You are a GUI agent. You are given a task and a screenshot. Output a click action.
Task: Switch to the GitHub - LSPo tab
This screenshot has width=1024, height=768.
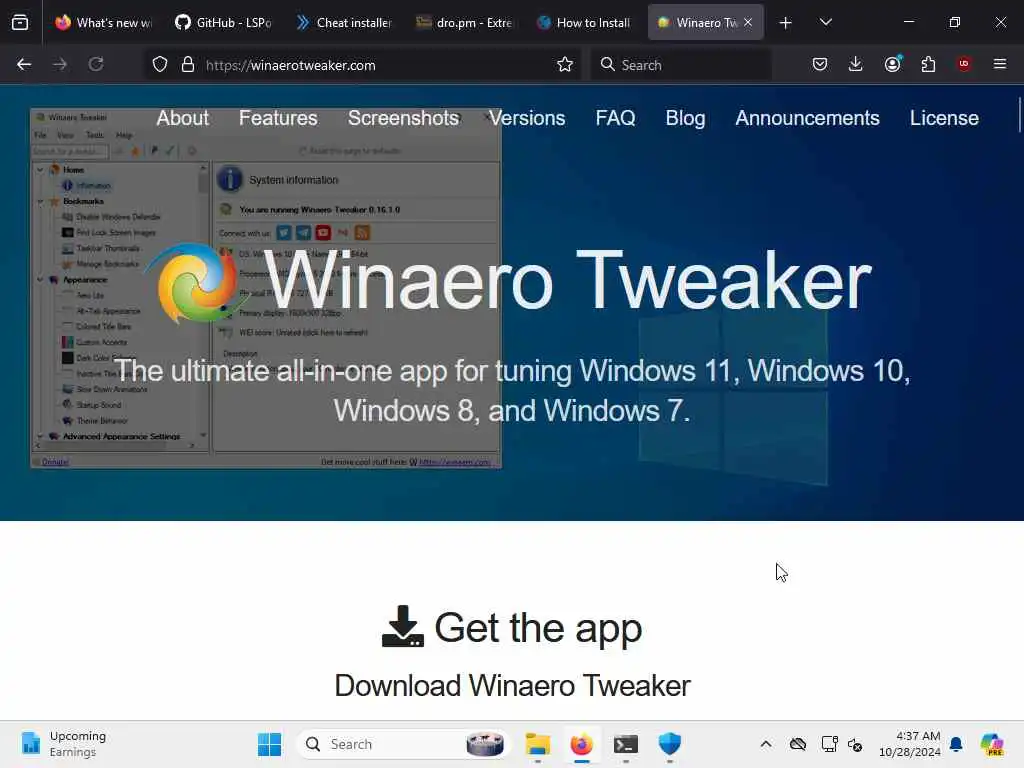point(223,22)
